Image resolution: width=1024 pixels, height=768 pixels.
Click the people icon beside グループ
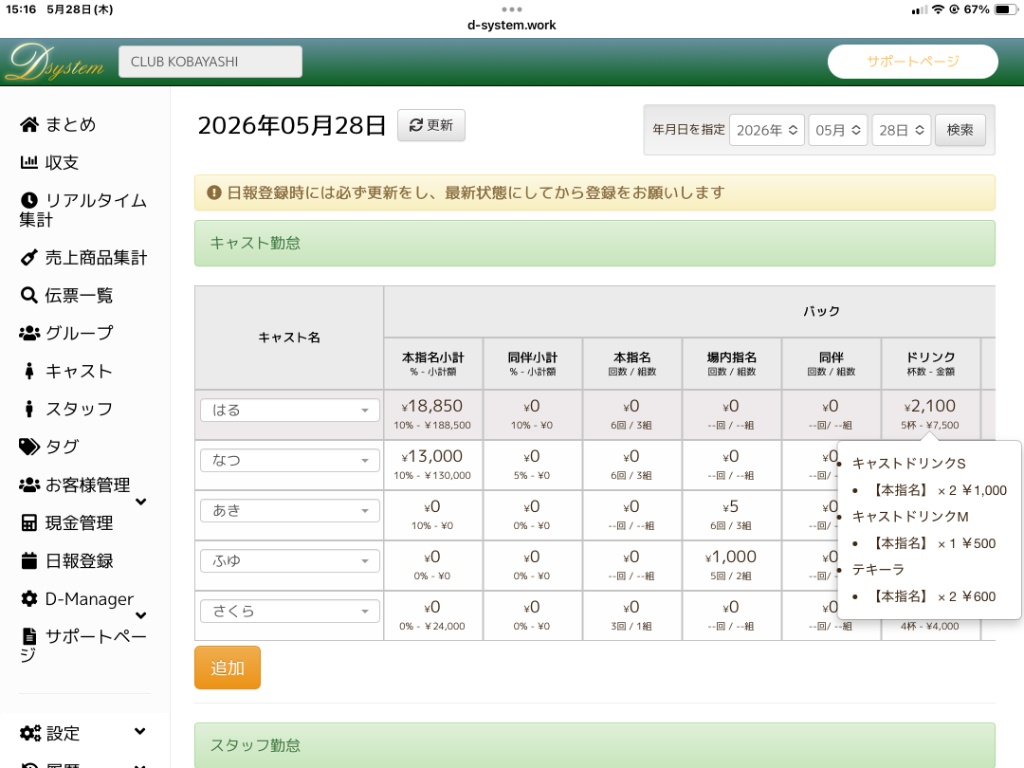[x=29, y=333]
